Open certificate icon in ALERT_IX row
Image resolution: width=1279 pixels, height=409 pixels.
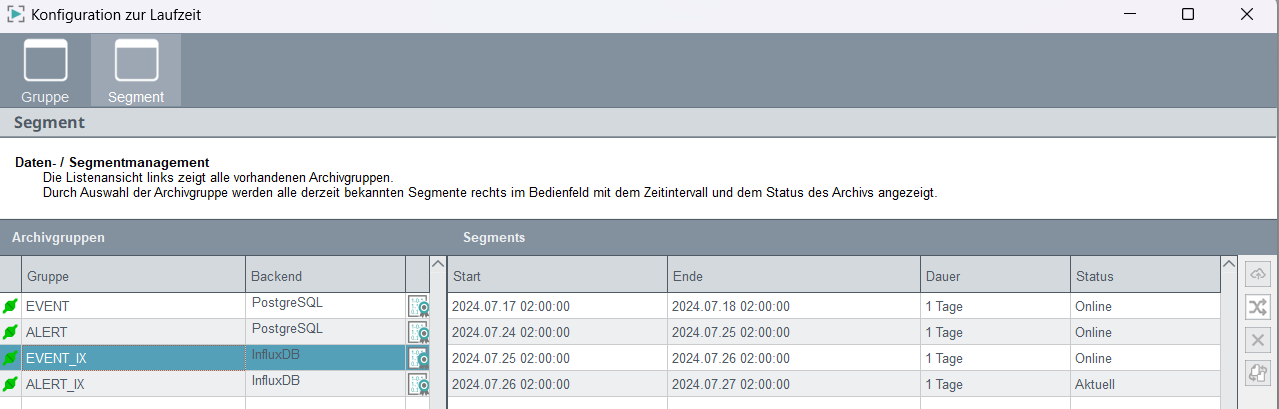click(418, 384)
